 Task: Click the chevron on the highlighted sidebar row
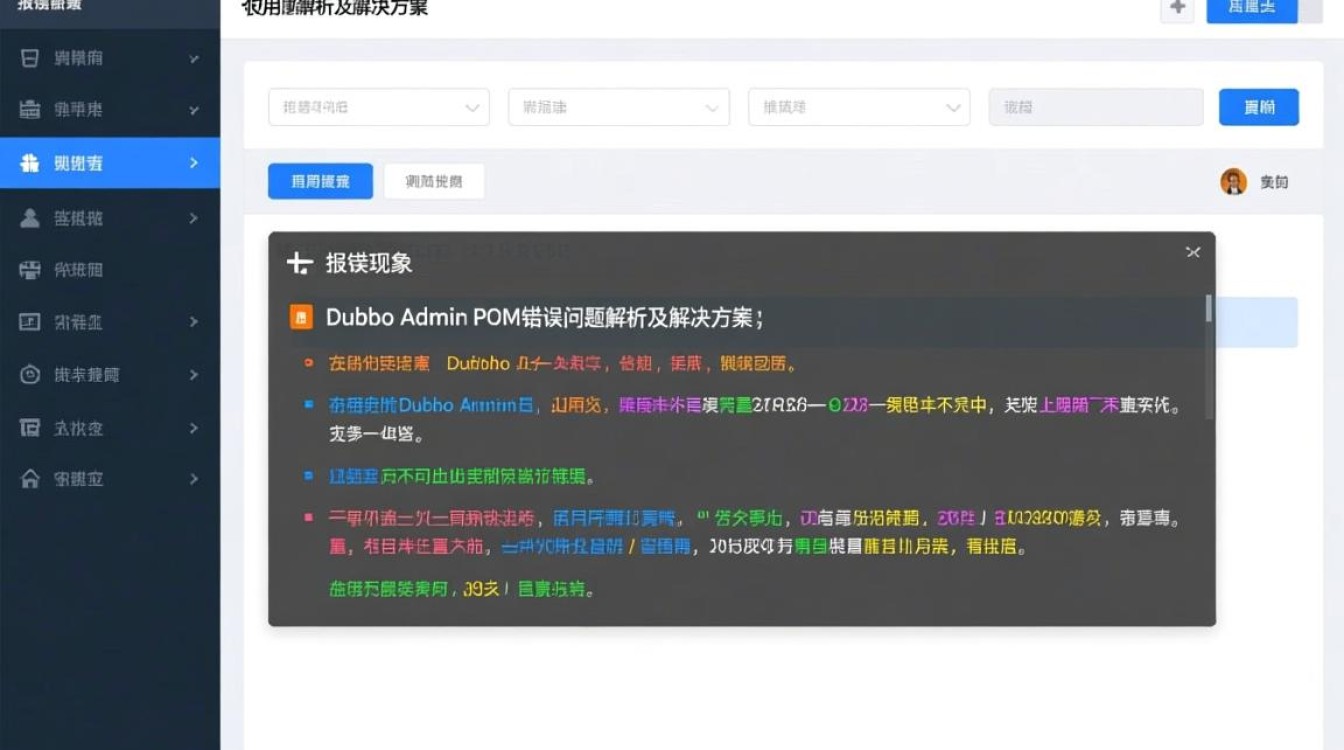(x=194, y=163)
